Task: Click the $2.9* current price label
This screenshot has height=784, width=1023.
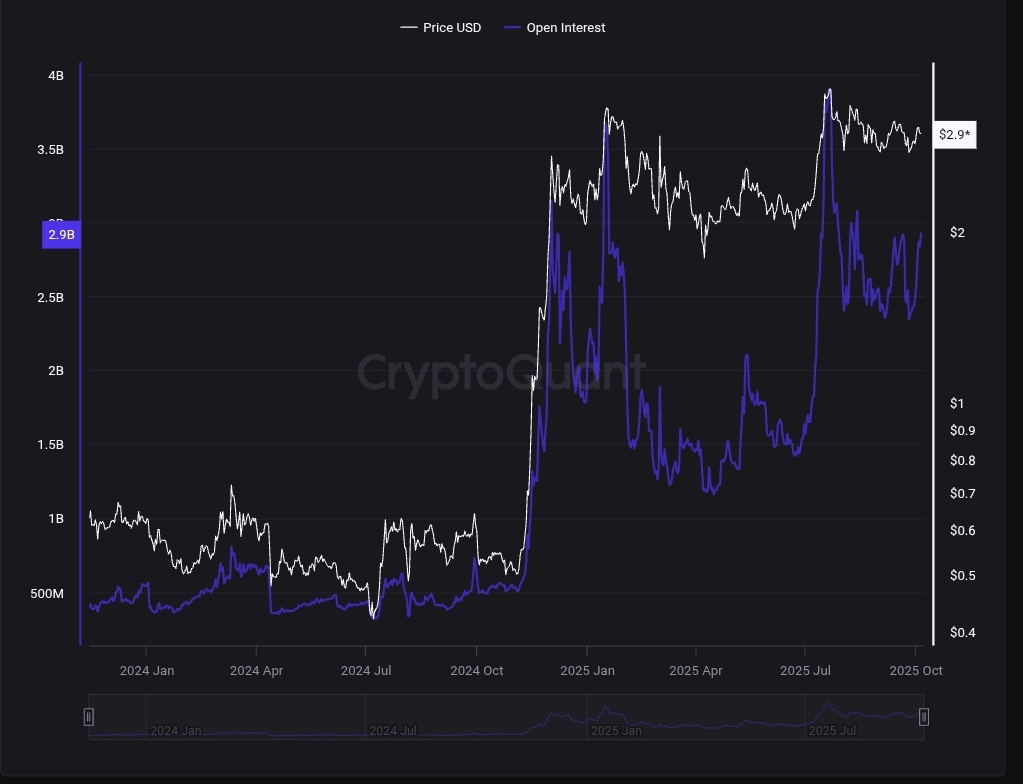Action: [955, 134]
